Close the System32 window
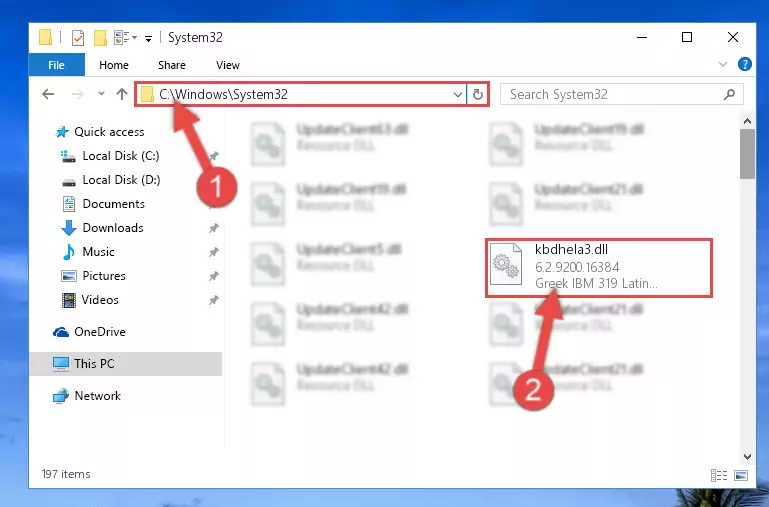769x507 pixels. 733,37
